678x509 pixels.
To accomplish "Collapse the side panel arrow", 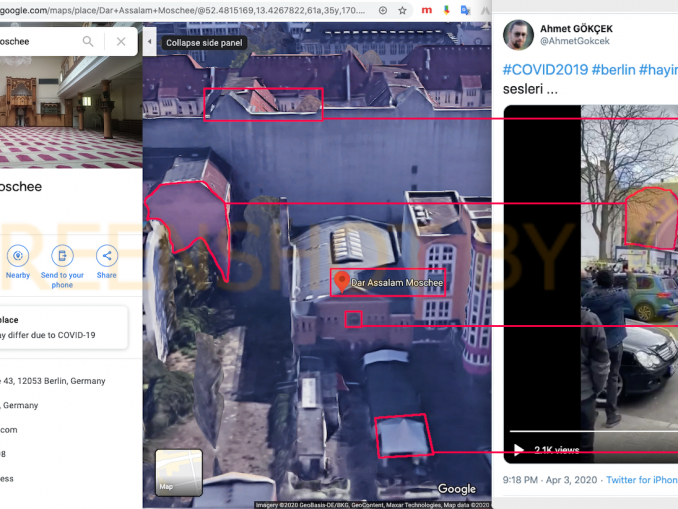I will click(149, 42).
